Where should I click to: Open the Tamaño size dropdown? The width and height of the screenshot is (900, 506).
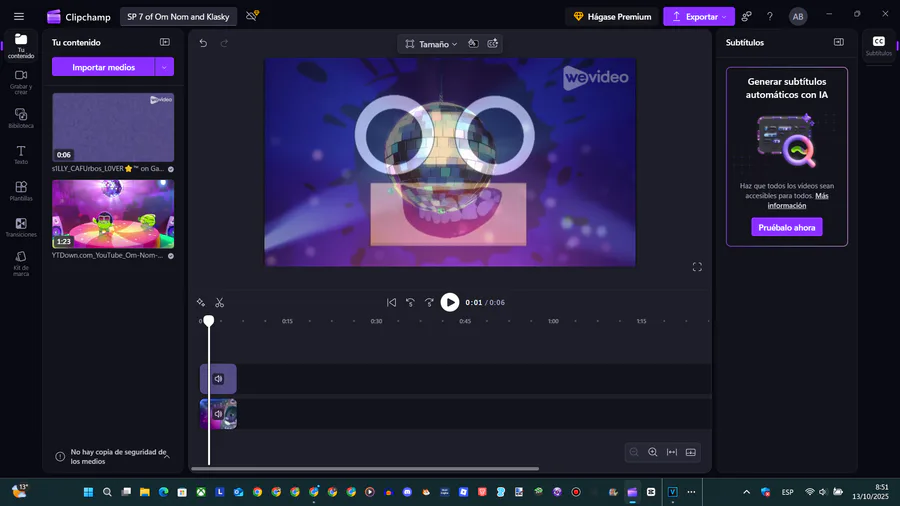click(431, 44)
